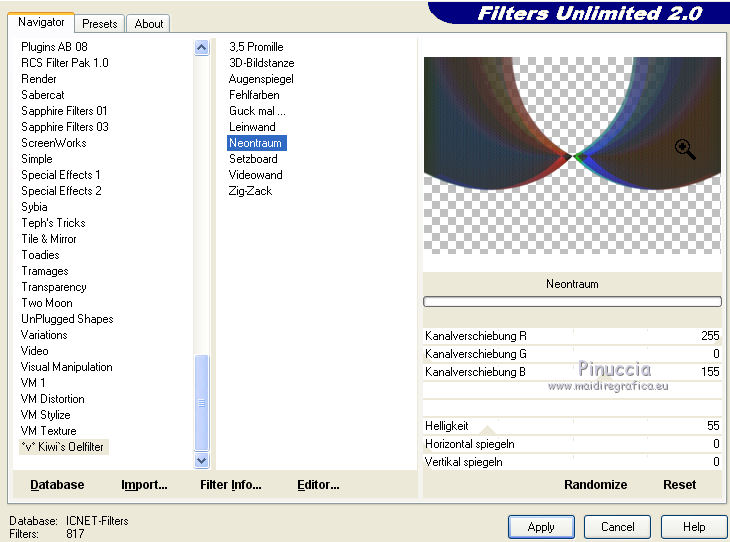Select Special Effects 1
Image resolution: width=730 pixels, height=542 pixels.
tap(61, 175)
